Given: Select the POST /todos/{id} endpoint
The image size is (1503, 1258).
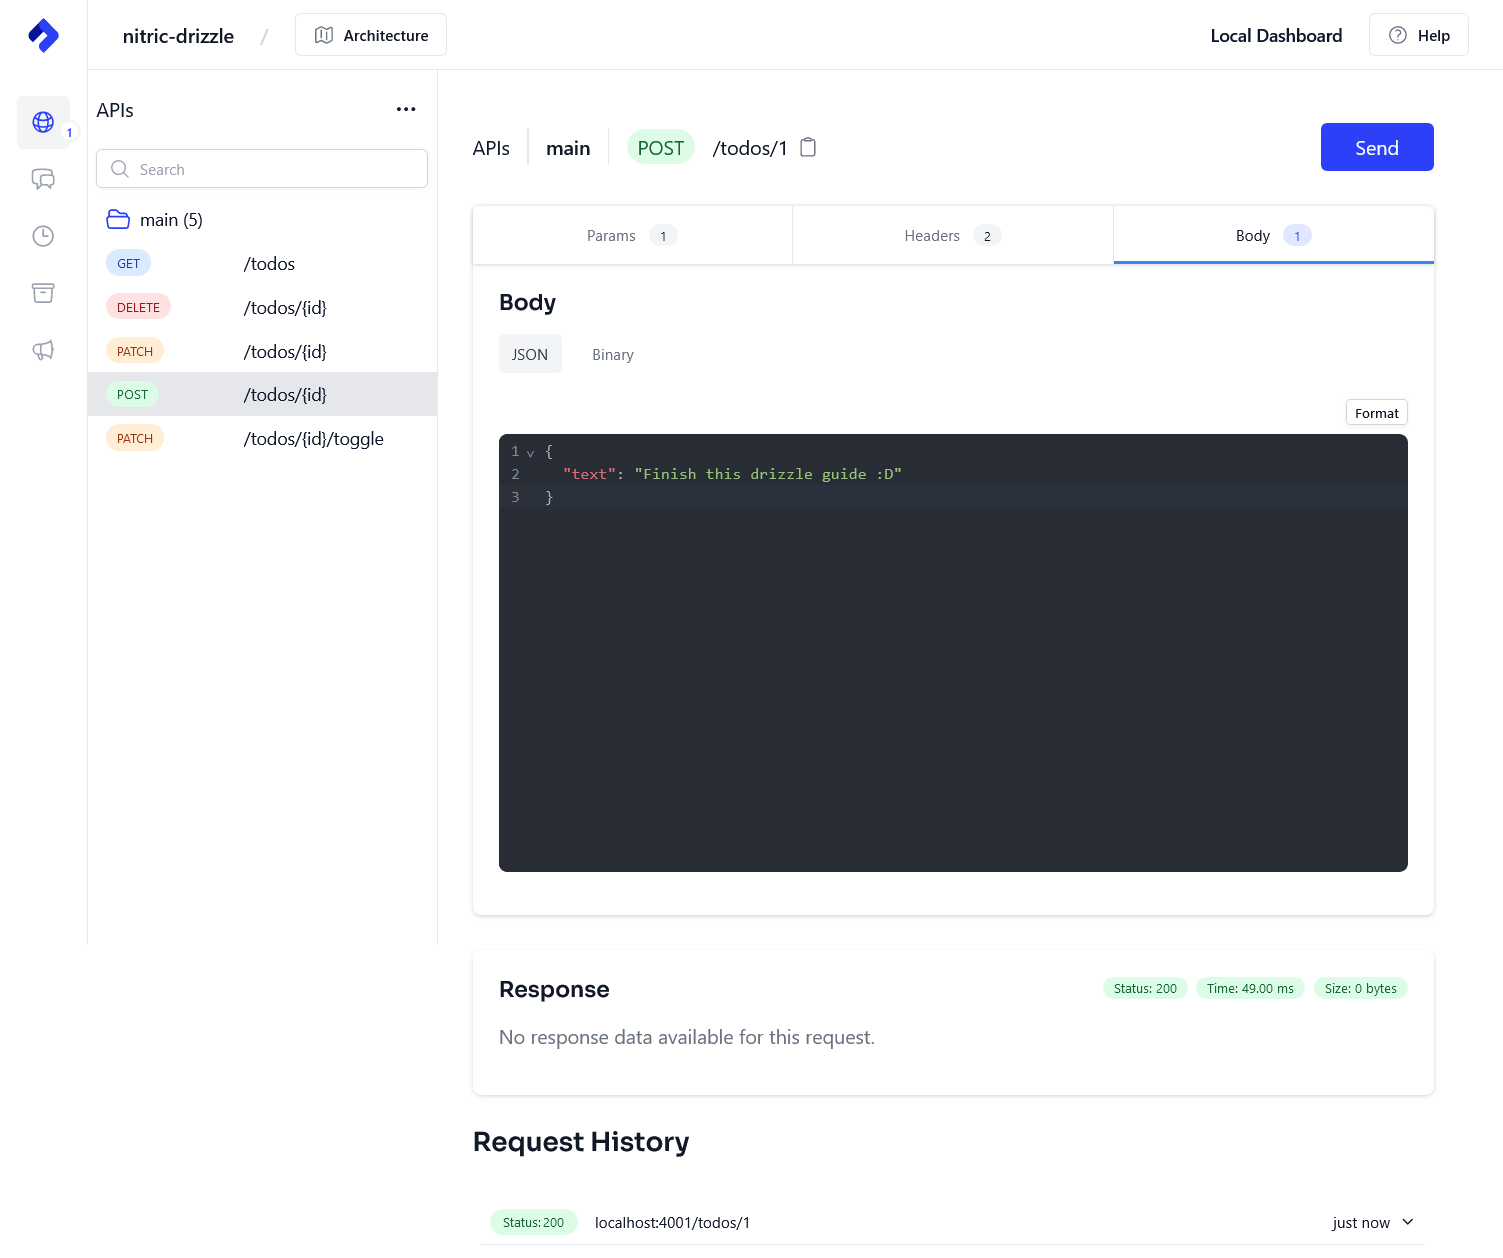Looking at the screenshot, I should click(262, 394).
